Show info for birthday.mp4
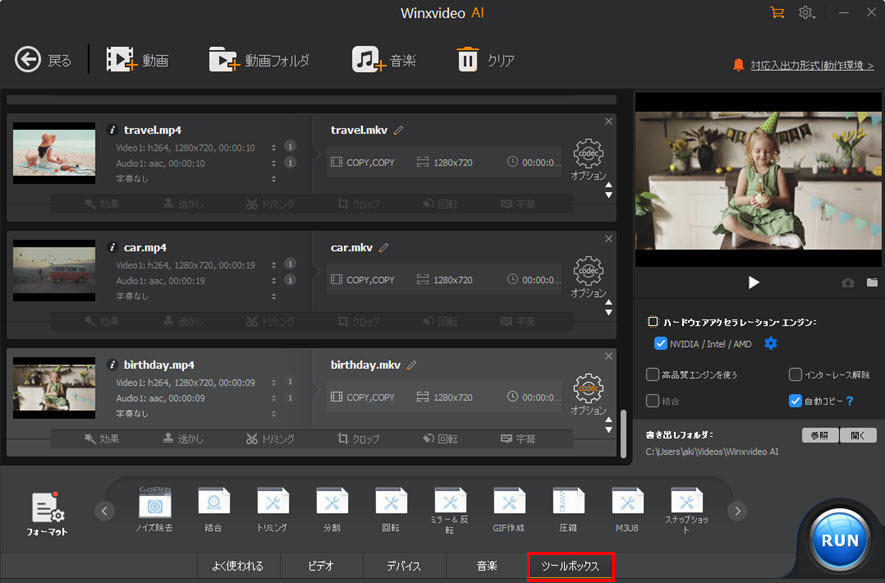This screenshot has width=885, height=583. click(x=112, y=365)
